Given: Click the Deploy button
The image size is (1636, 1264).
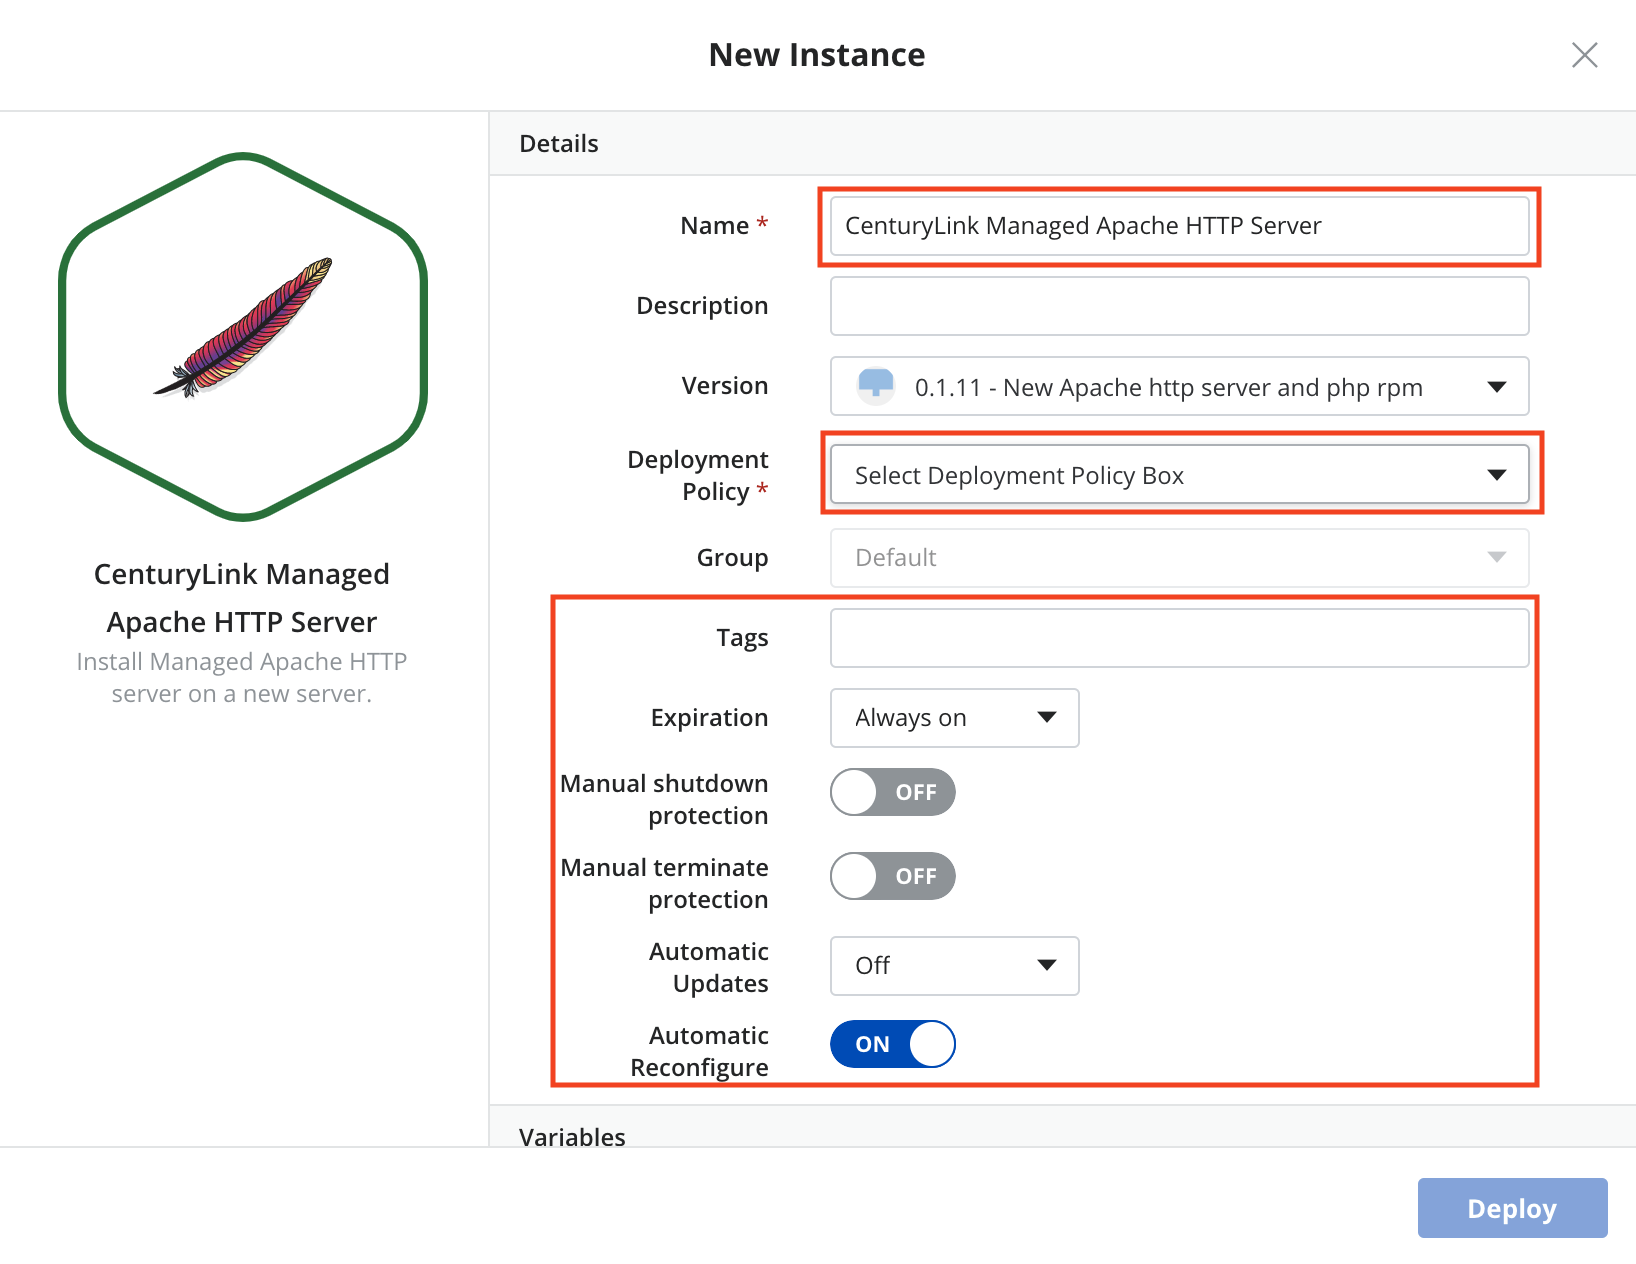Looking at the screenshot, I should 1512,1208.
